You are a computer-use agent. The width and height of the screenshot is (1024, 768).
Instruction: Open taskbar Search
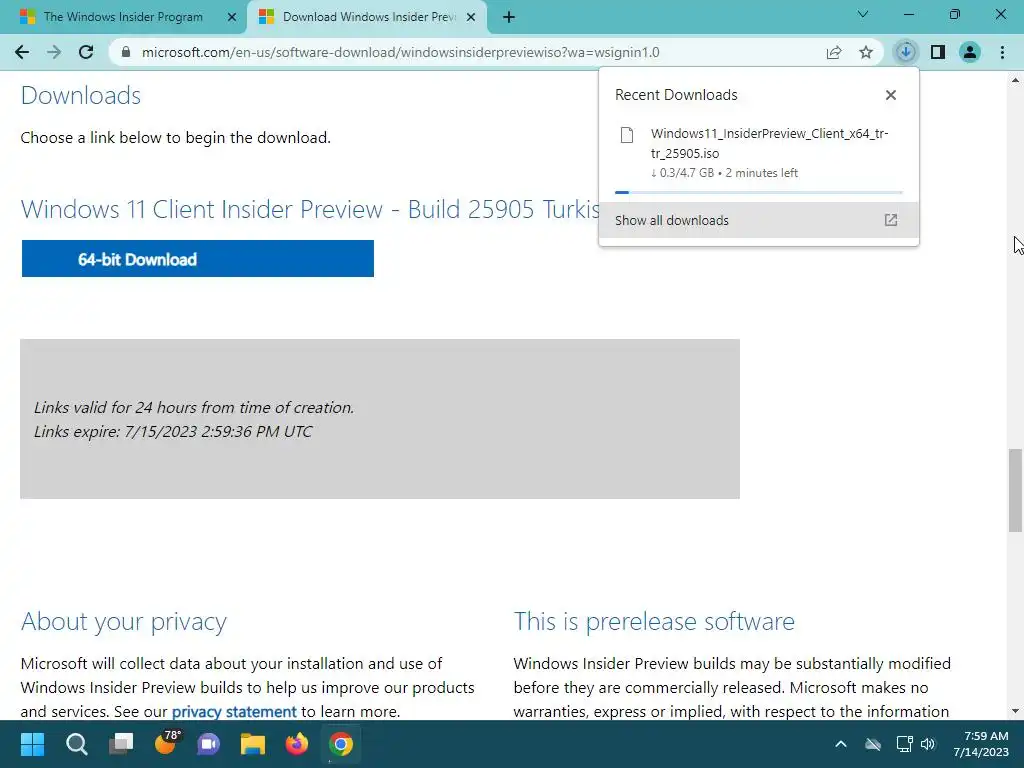pos(76,744)
